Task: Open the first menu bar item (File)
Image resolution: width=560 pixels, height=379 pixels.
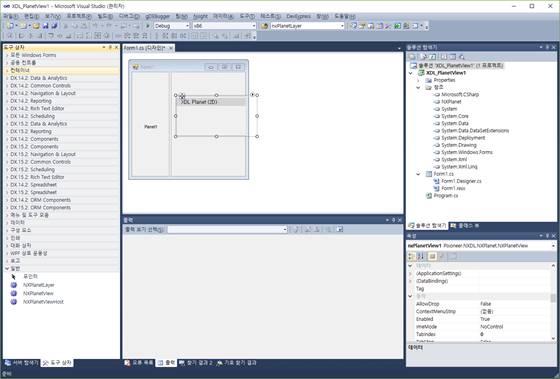Action: 10,16
